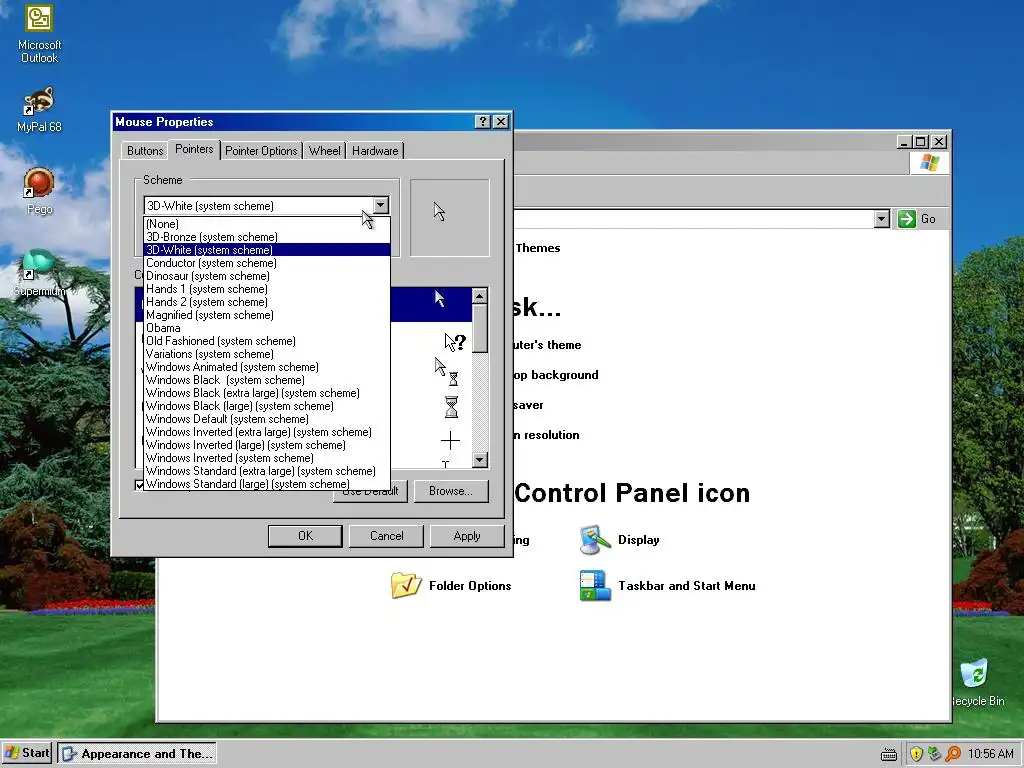Select the Precision Select crosshair pointer

coord(450,441)
